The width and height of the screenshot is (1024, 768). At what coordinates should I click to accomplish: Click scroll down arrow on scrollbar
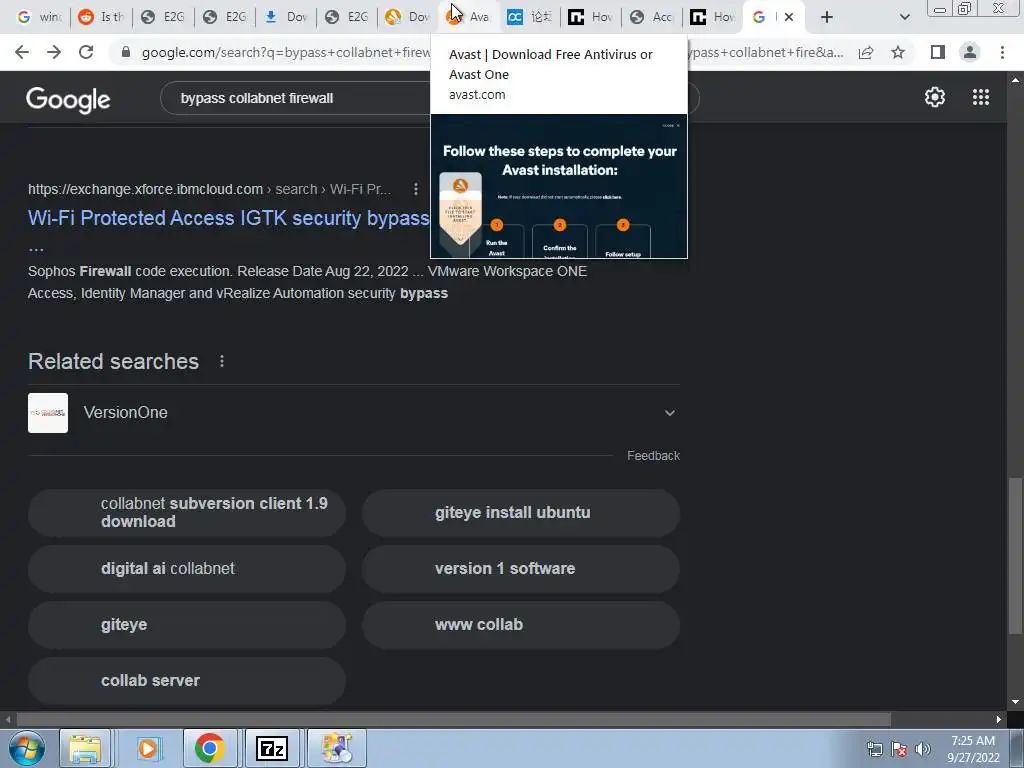1015,702
